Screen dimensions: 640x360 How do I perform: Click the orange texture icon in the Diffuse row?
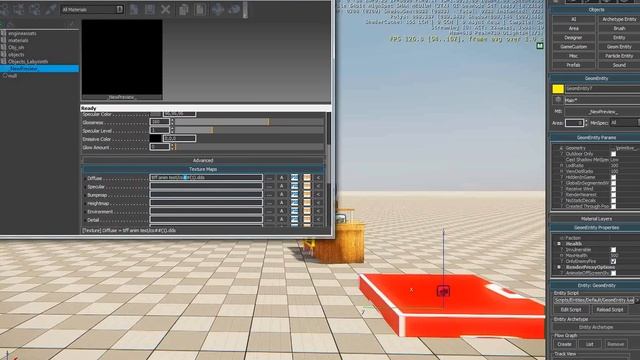pyautogui.click(x=307, y=178)
